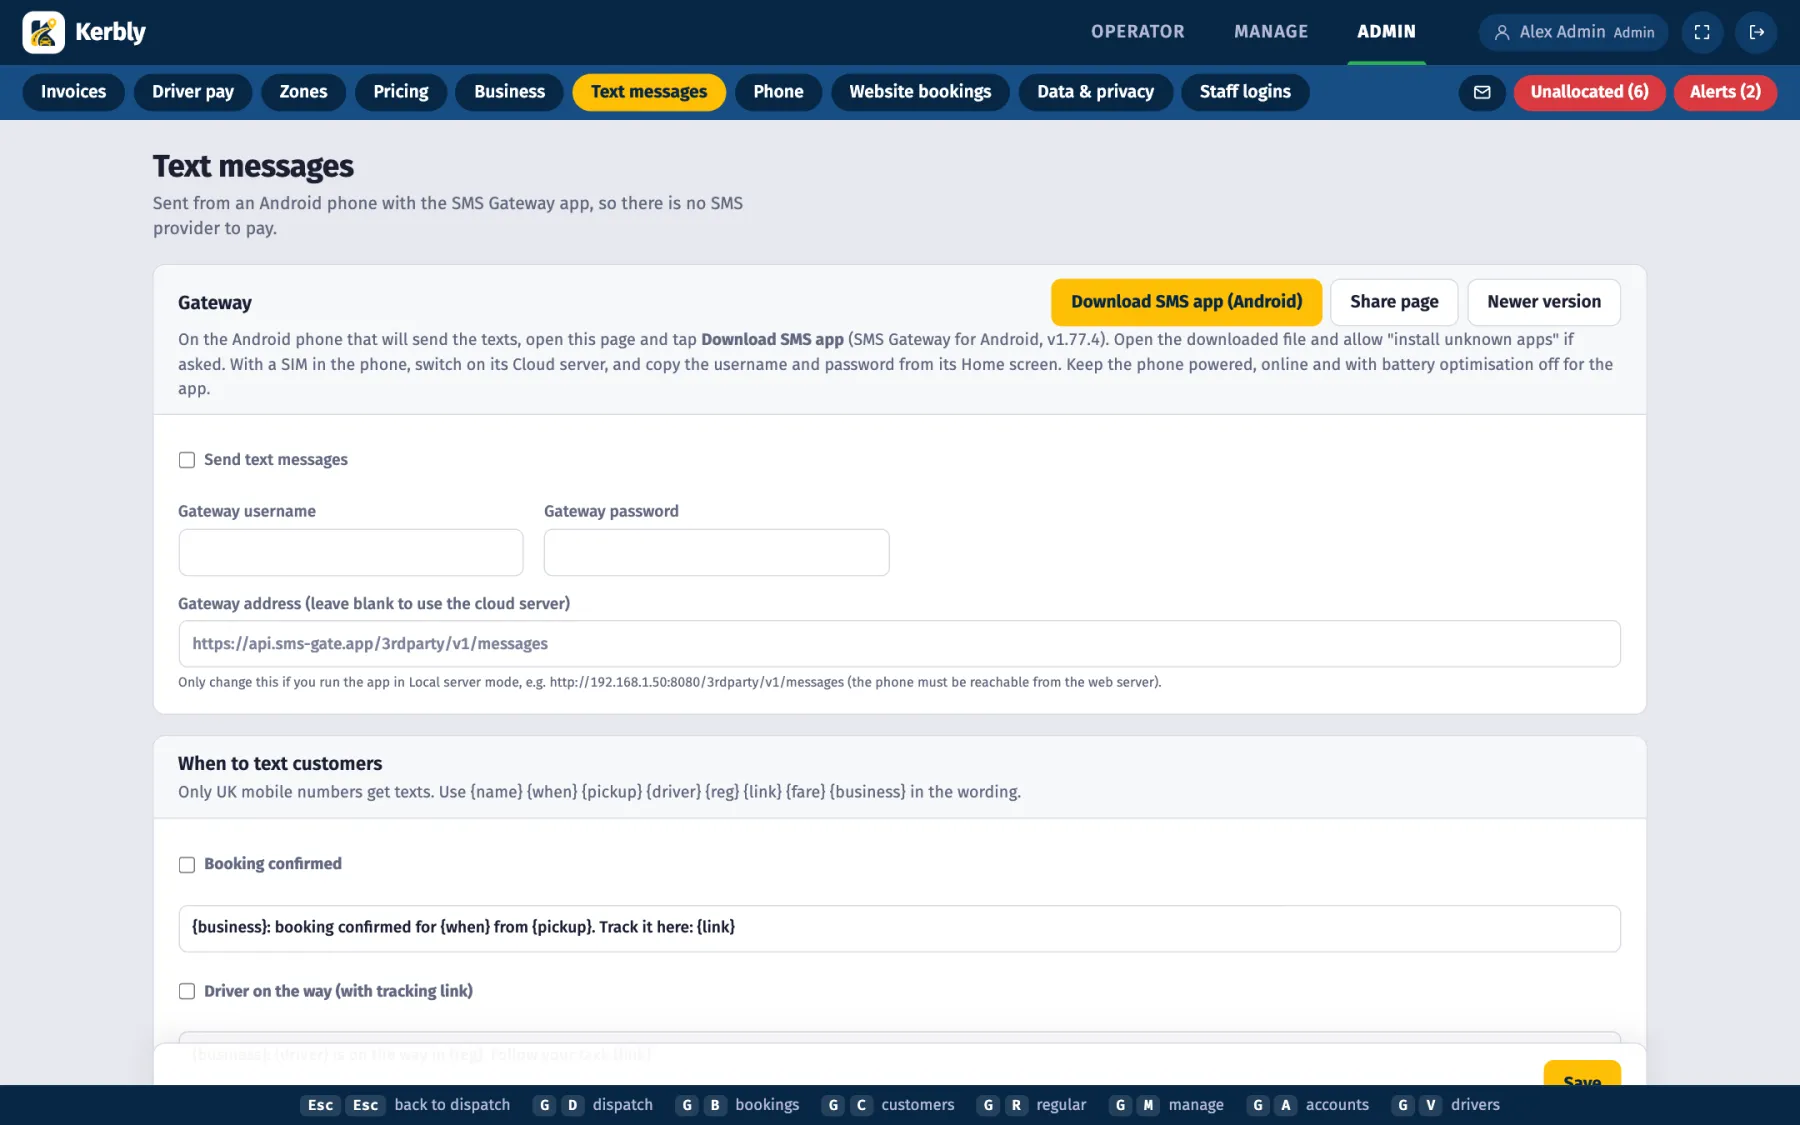The width and height of the screenshot is (1800, 1125).
Task: Check Driver on the way option
Action: 187,991
